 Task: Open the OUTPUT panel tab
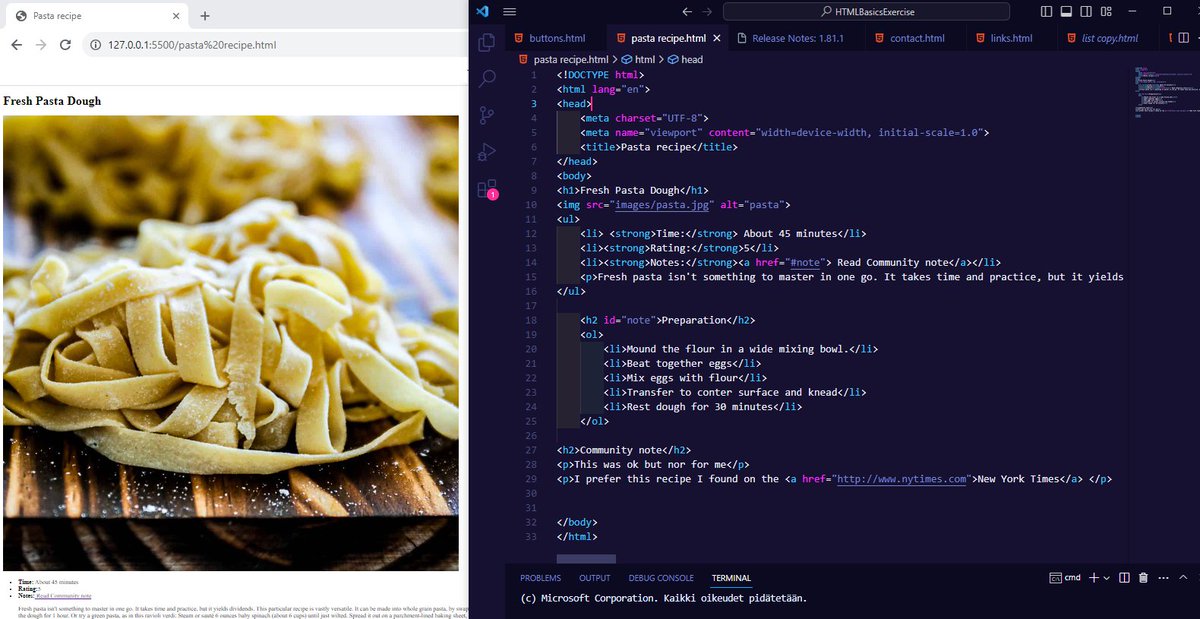pyautogui.click(x=594, y=578)
